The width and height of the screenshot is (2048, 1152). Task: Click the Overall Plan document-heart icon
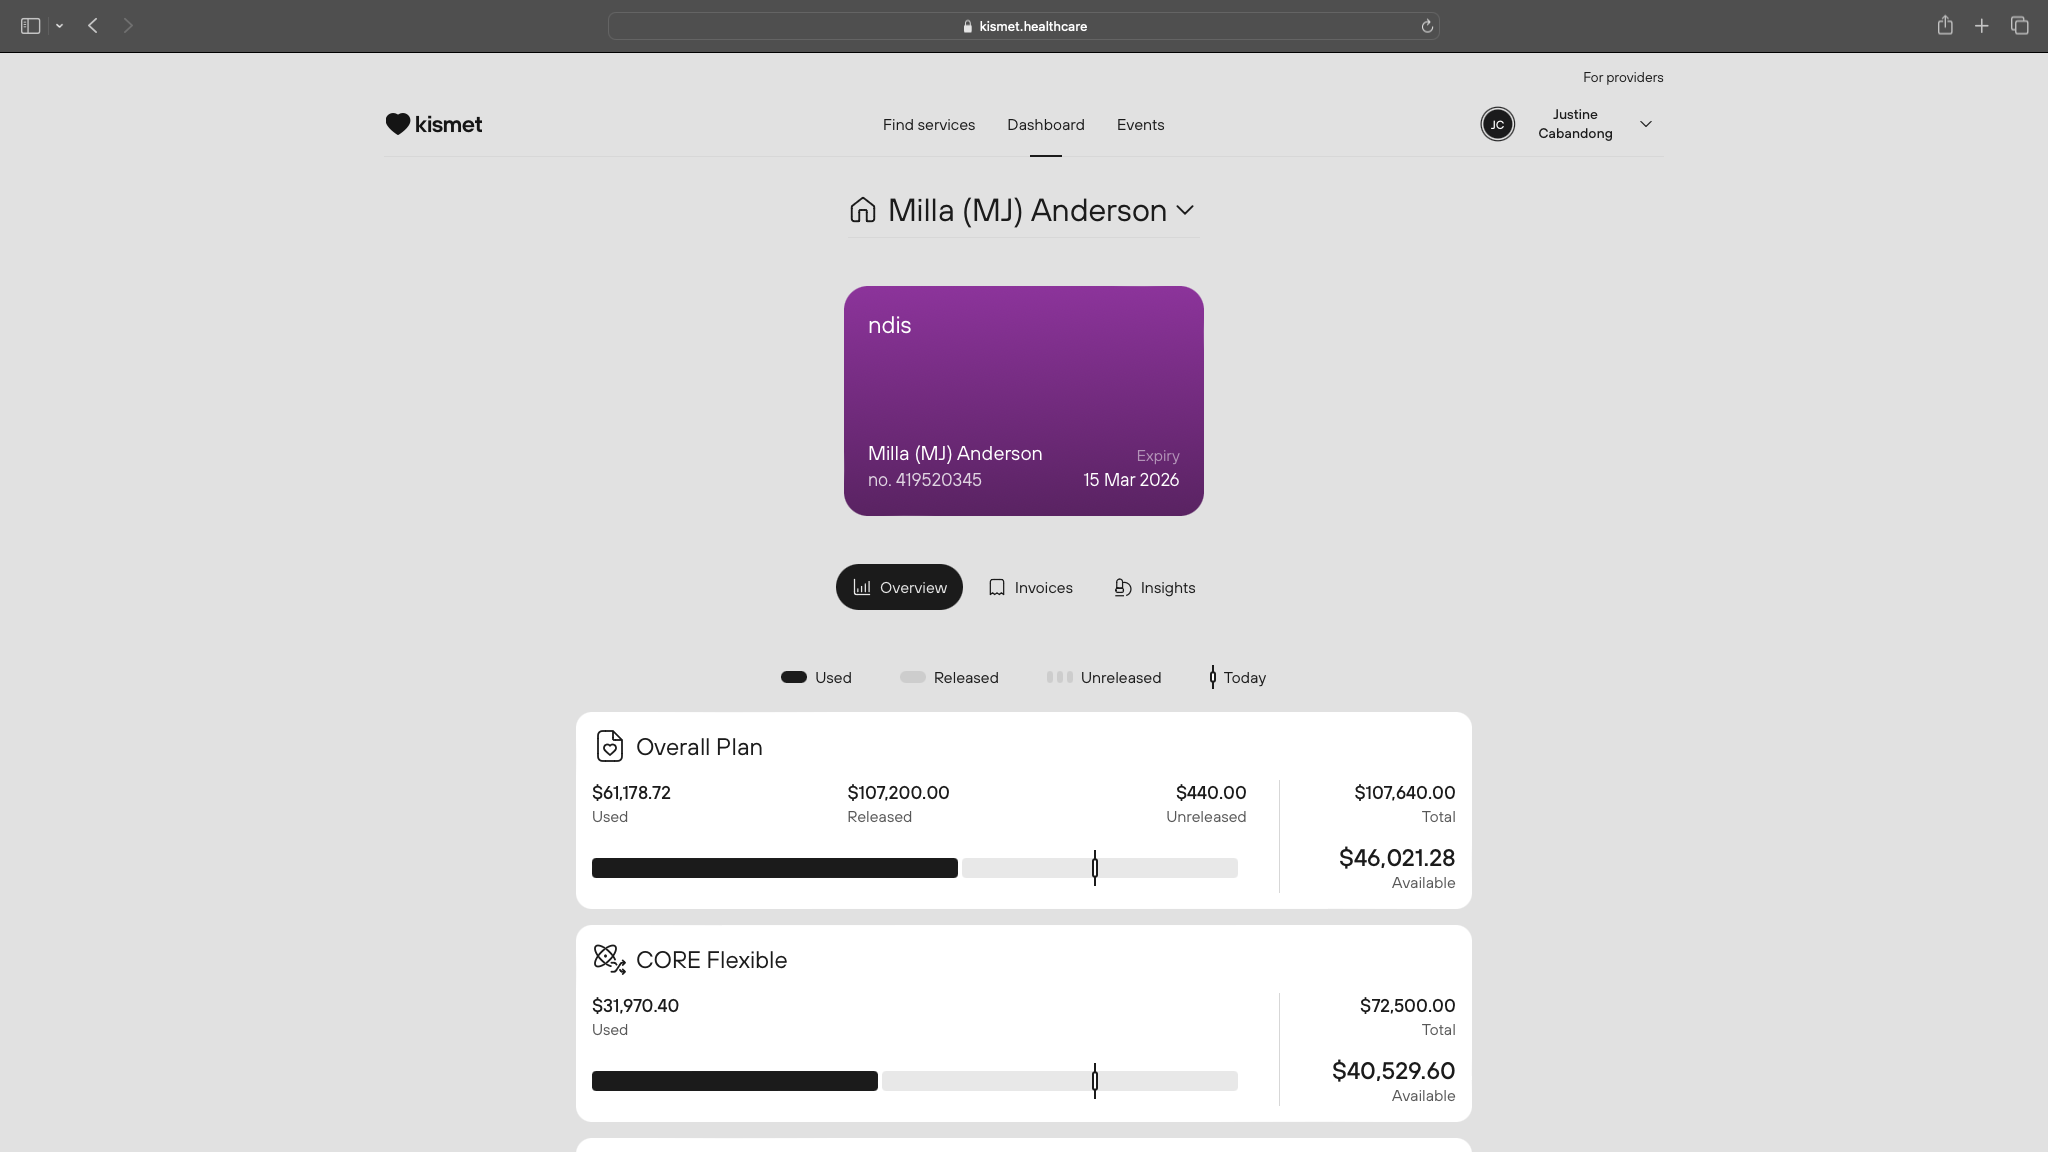point(609,746)
